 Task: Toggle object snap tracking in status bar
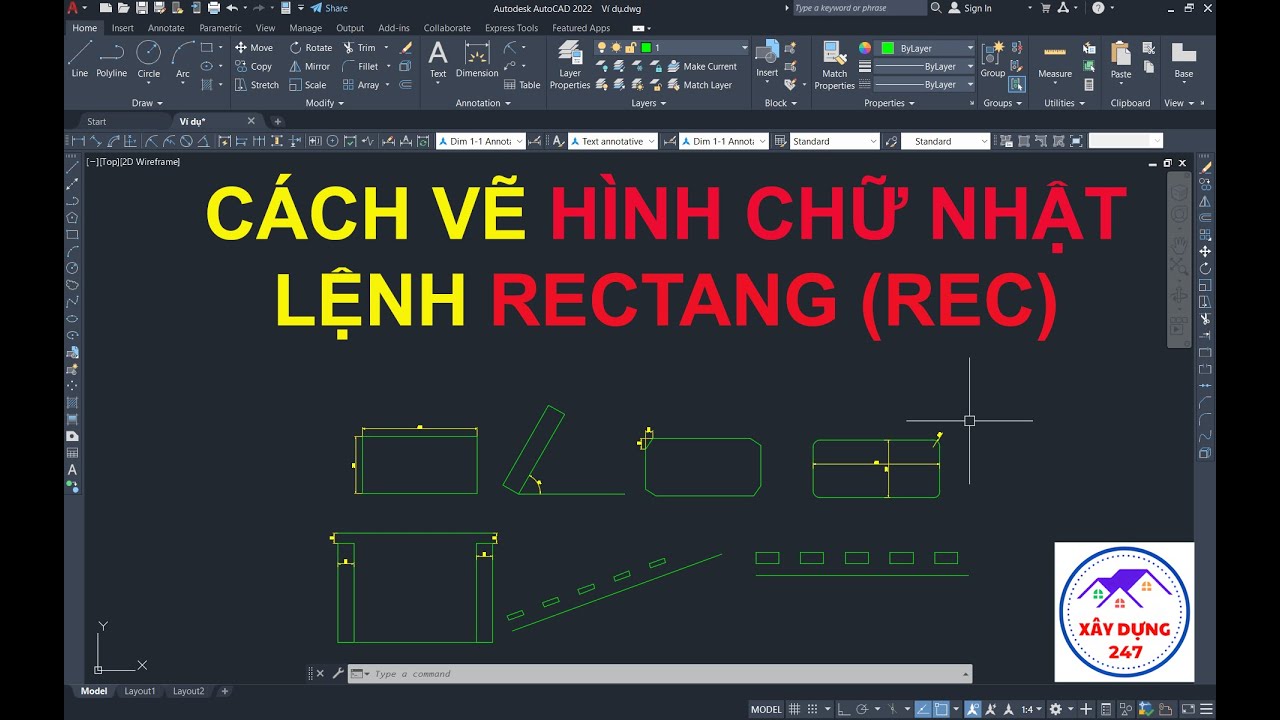[x=923, y=709]
